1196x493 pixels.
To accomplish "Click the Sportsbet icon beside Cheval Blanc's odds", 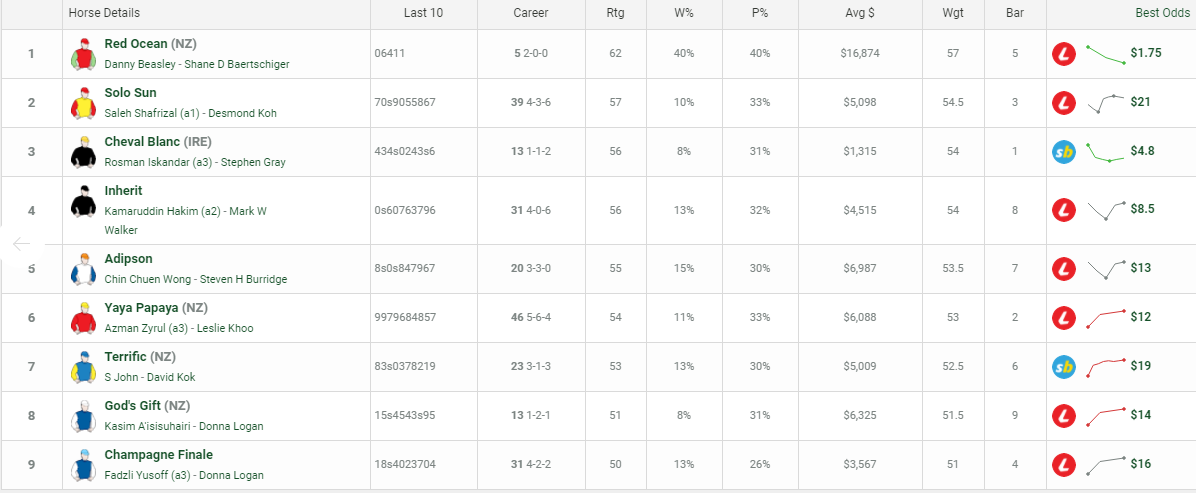I will click(x=1064, y=152).
